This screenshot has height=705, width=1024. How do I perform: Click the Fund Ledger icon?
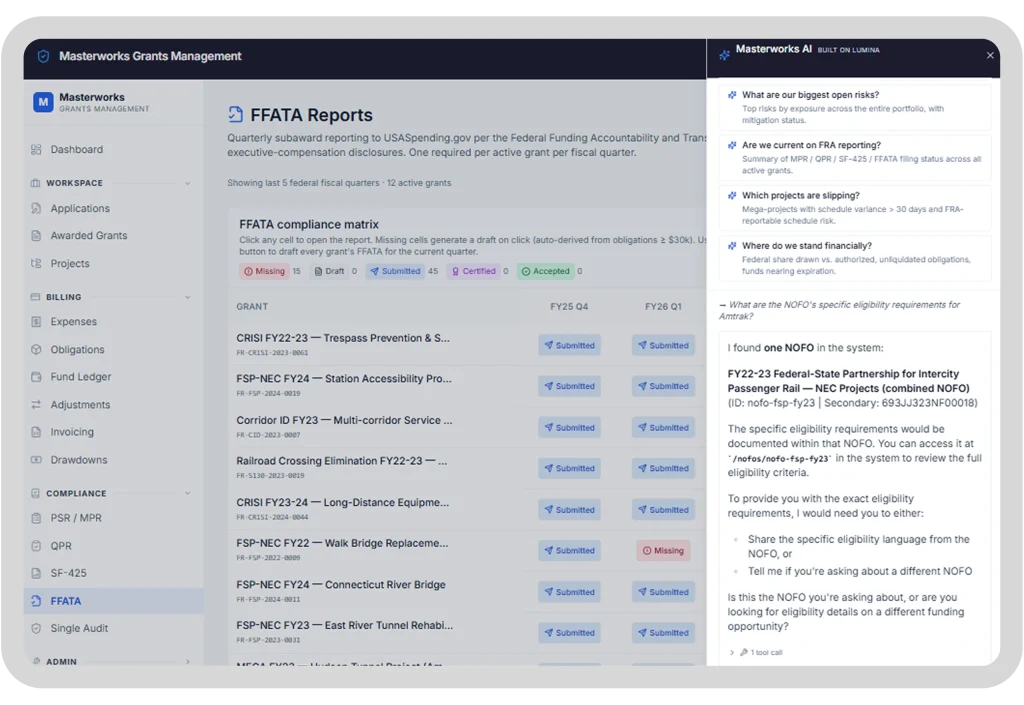pyautogui.click(x=36, y=377)
